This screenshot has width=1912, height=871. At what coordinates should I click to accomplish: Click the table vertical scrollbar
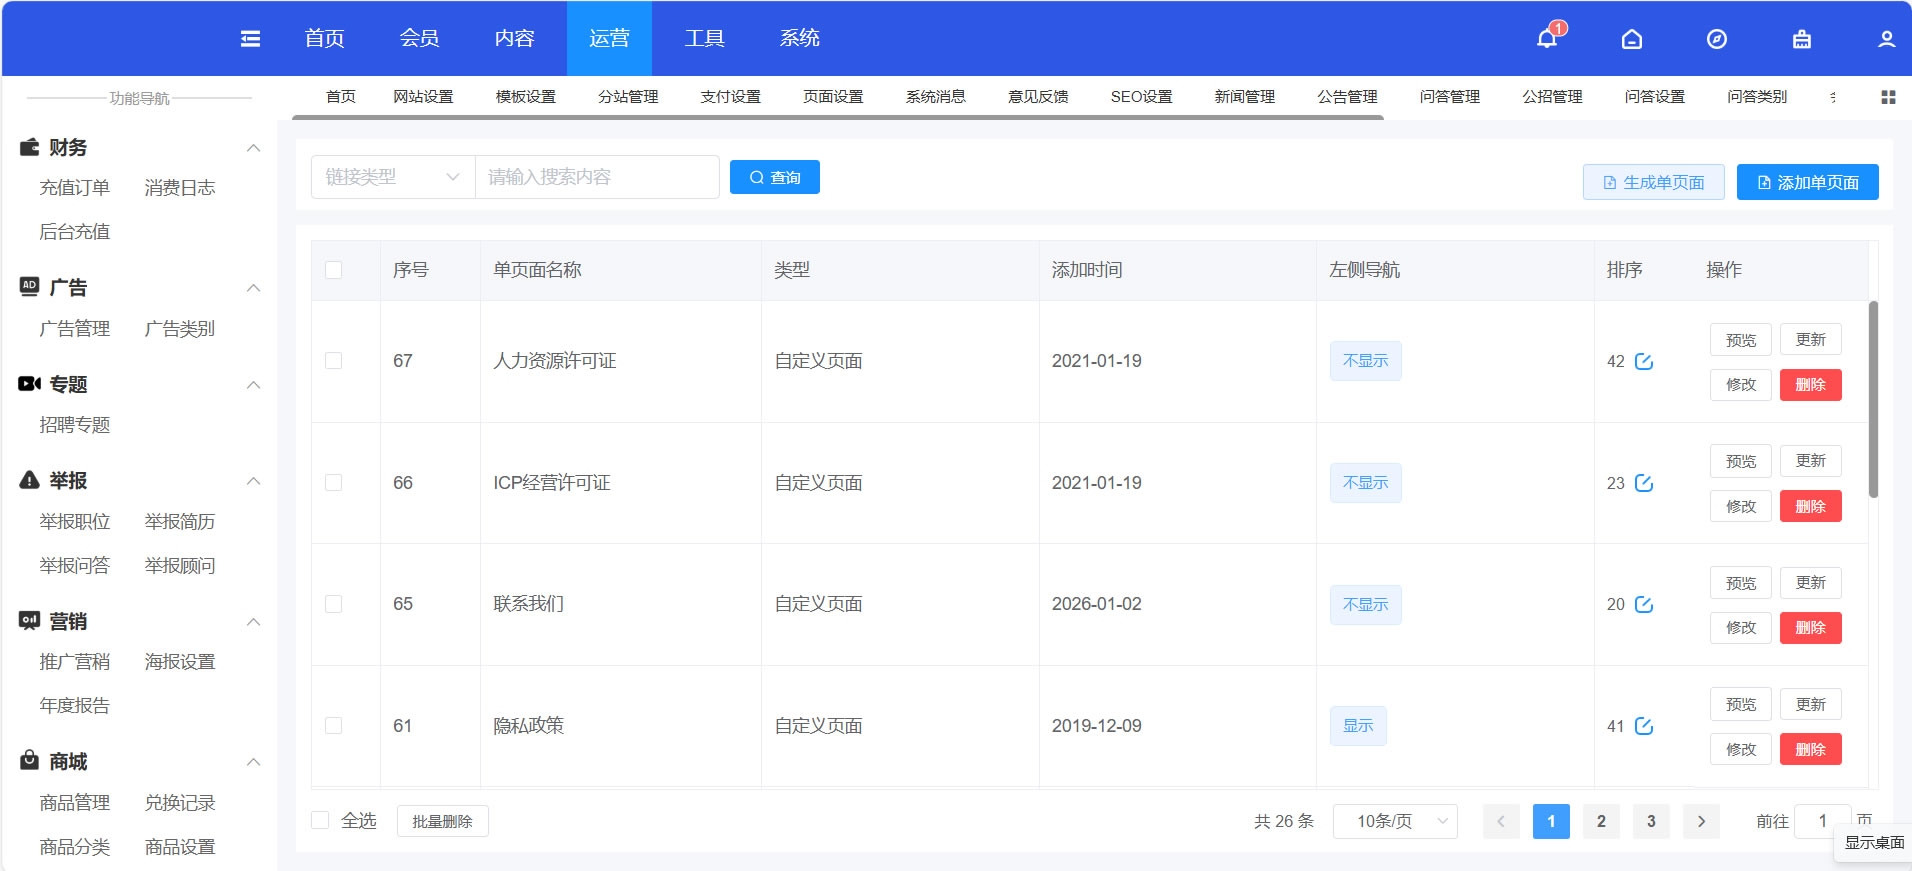(1873, 400)
